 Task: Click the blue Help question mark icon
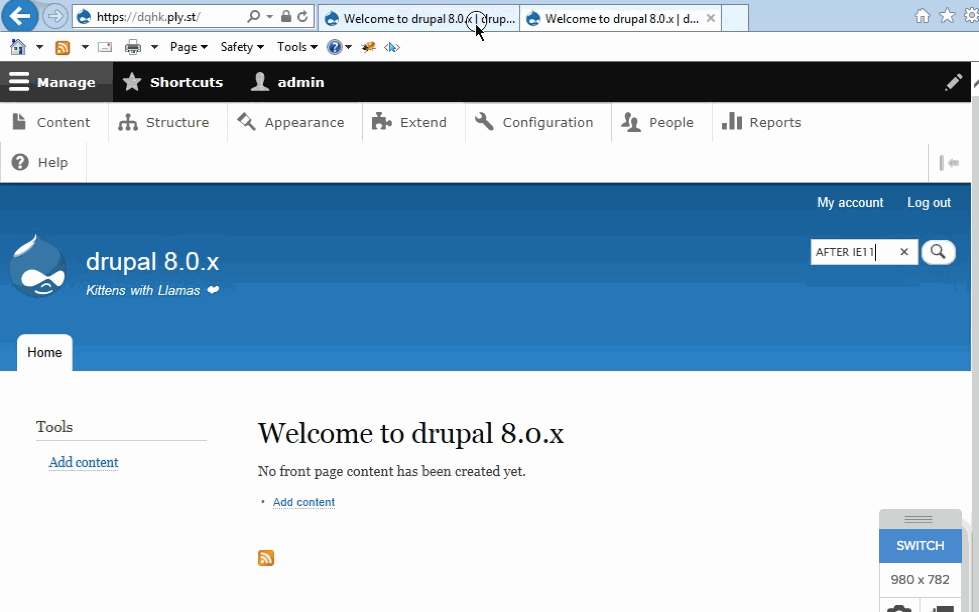[335, 47]
